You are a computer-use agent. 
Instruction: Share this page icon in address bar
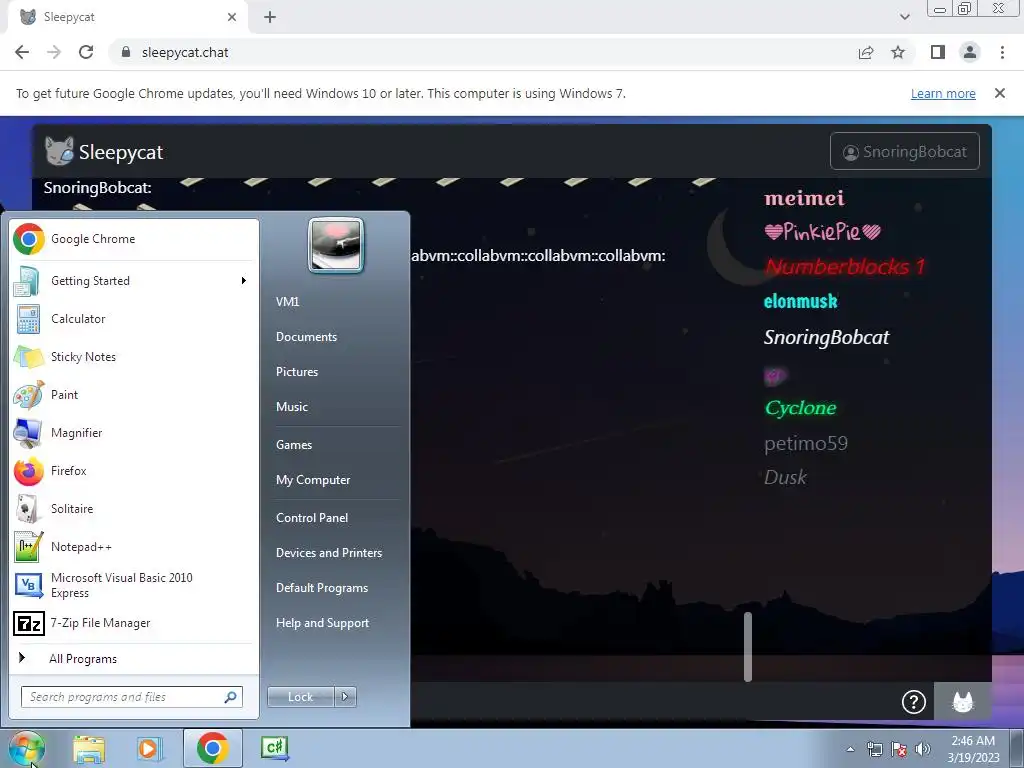(x=866, y=52)
